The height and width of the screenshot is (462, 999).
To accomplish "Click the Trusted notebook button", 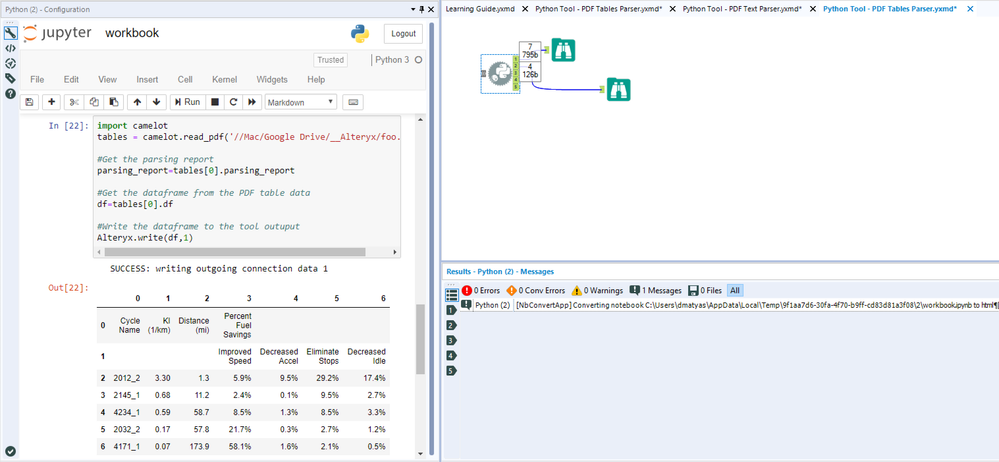I will (330, 60).
